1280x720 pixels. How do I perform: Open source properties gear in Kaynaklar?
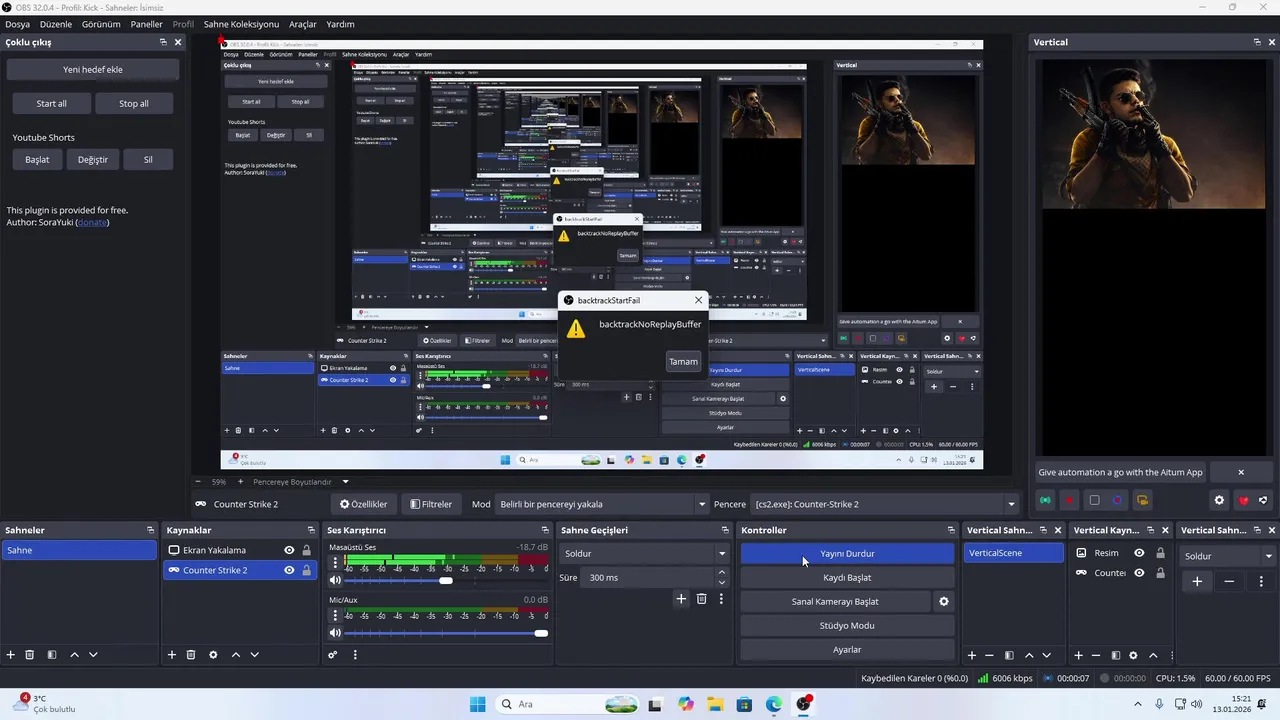[x=213, y=655]
